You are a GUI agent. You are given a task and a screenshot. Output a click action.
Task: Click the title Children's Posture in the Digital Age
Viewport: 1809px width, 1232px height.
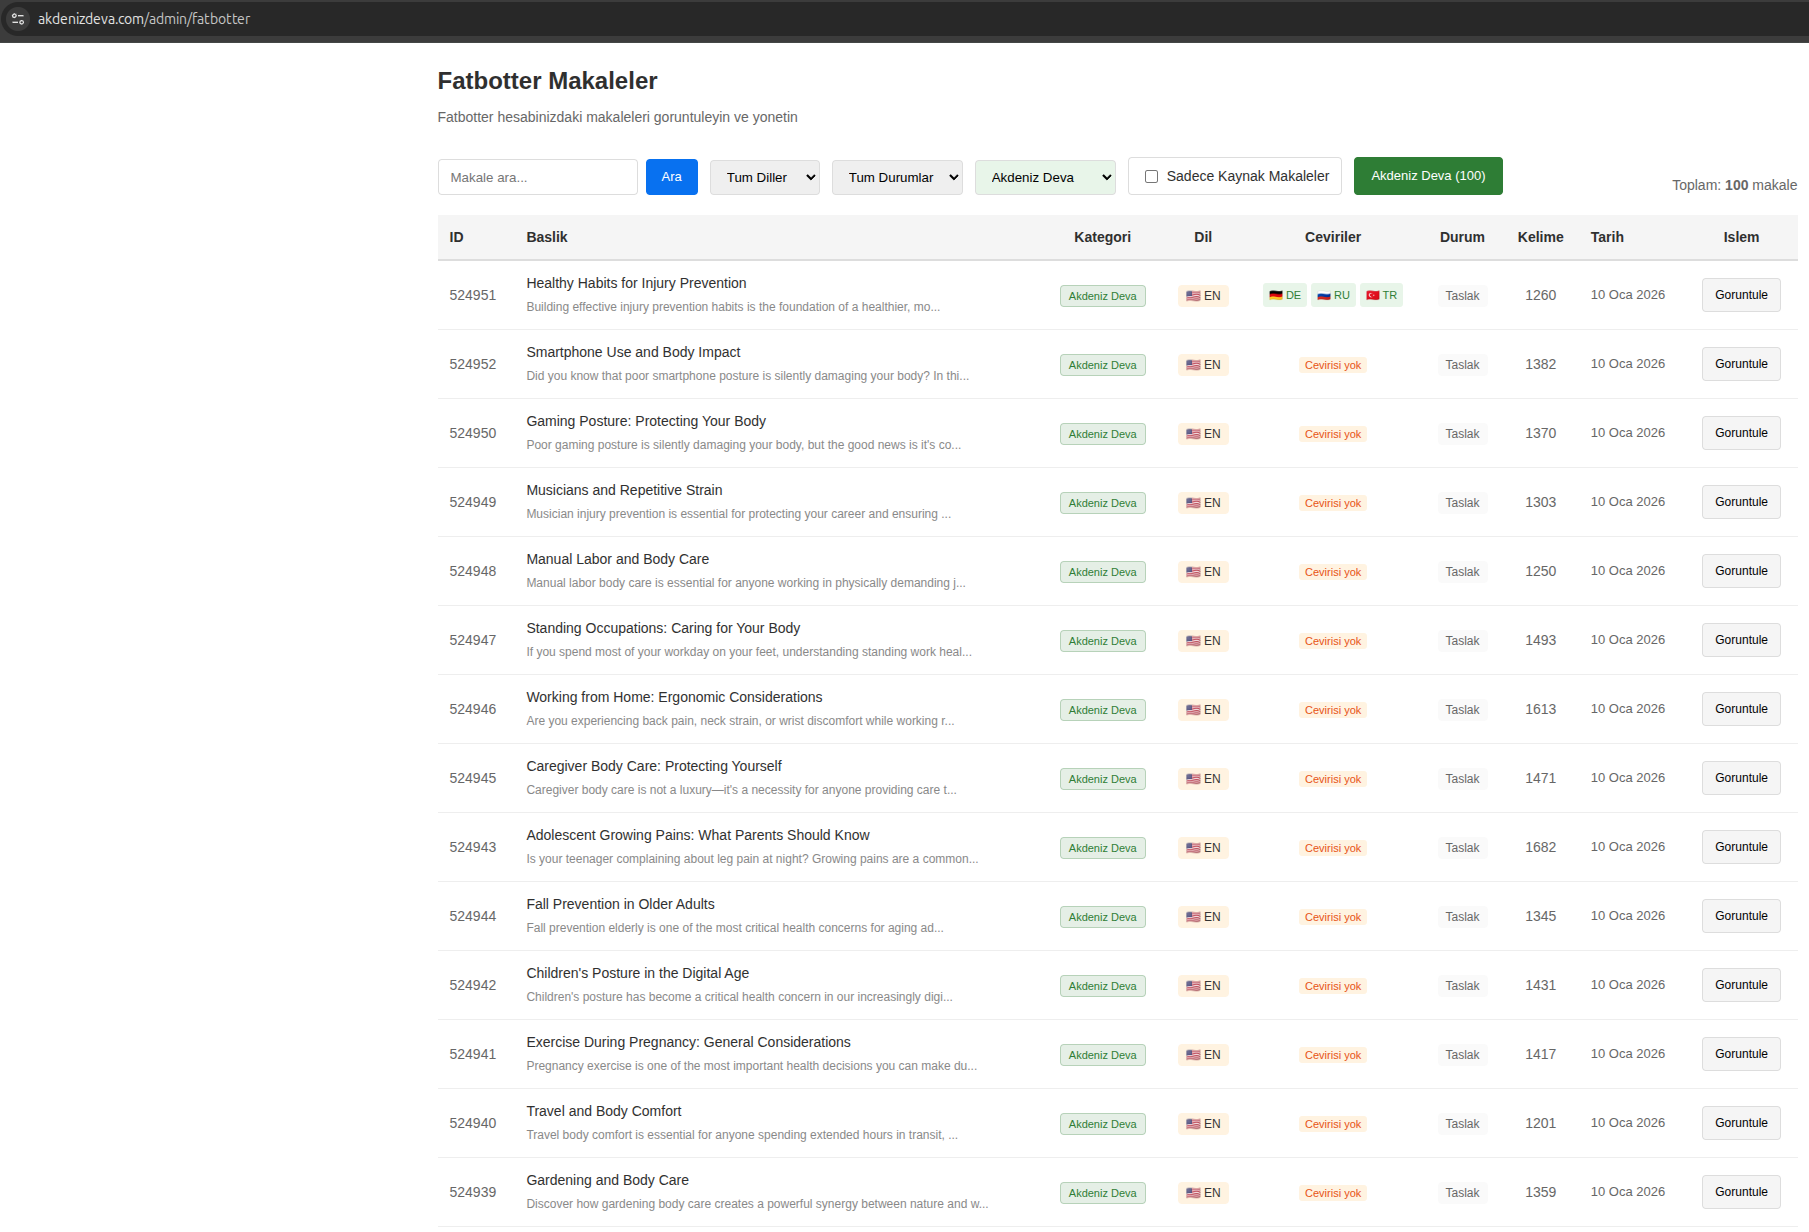638,973
